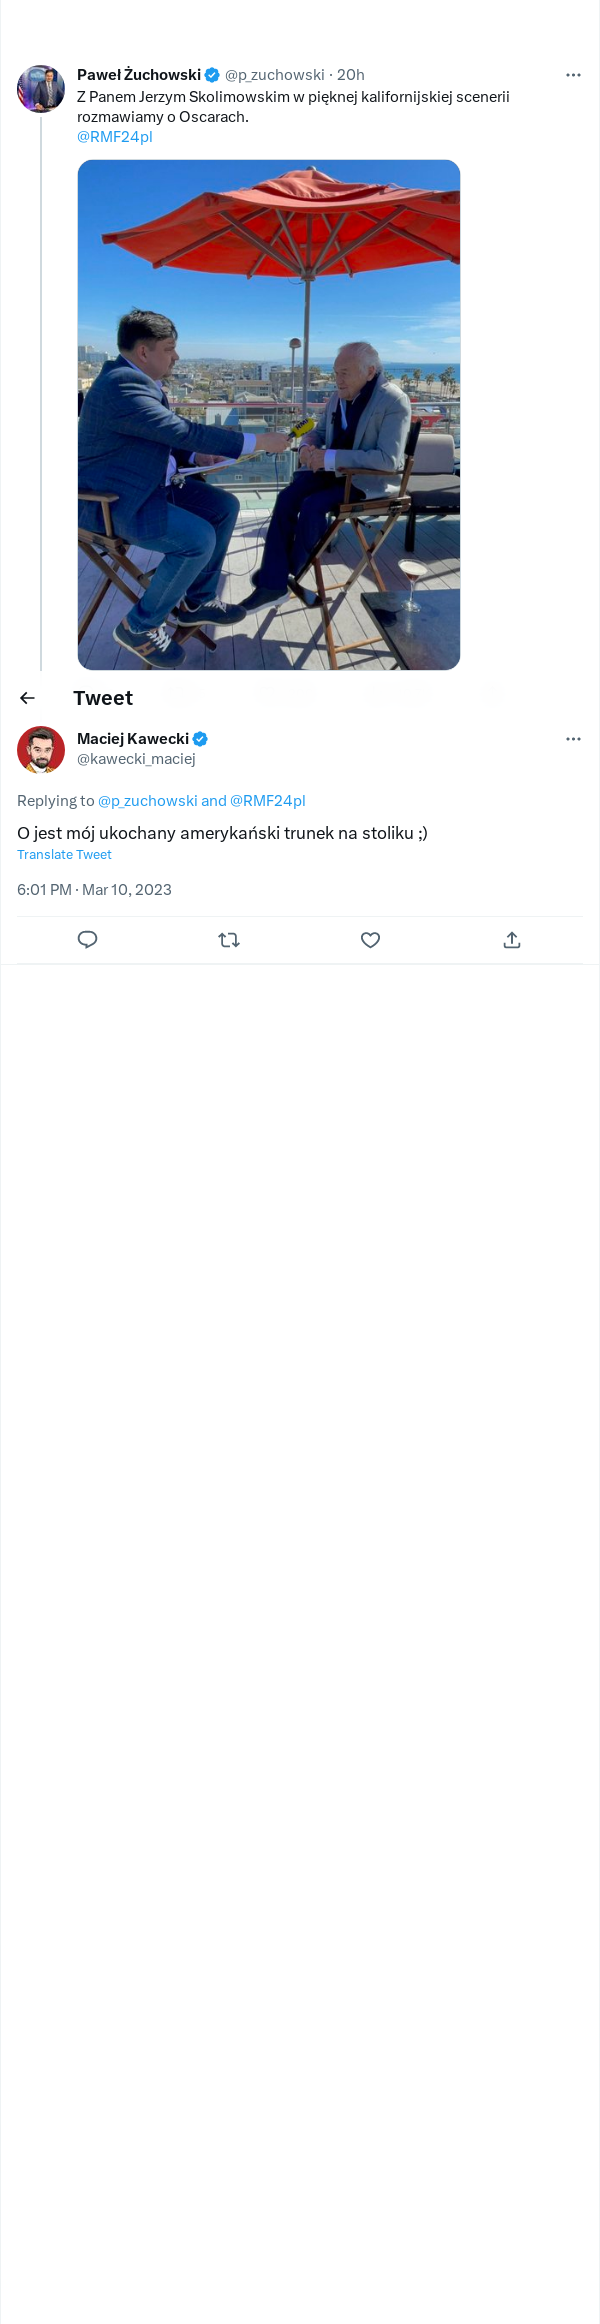Screen dimensions: 600x2324
Task: Open Paweł Żuchowski's profile avatar
Action: tap(41, 89)
